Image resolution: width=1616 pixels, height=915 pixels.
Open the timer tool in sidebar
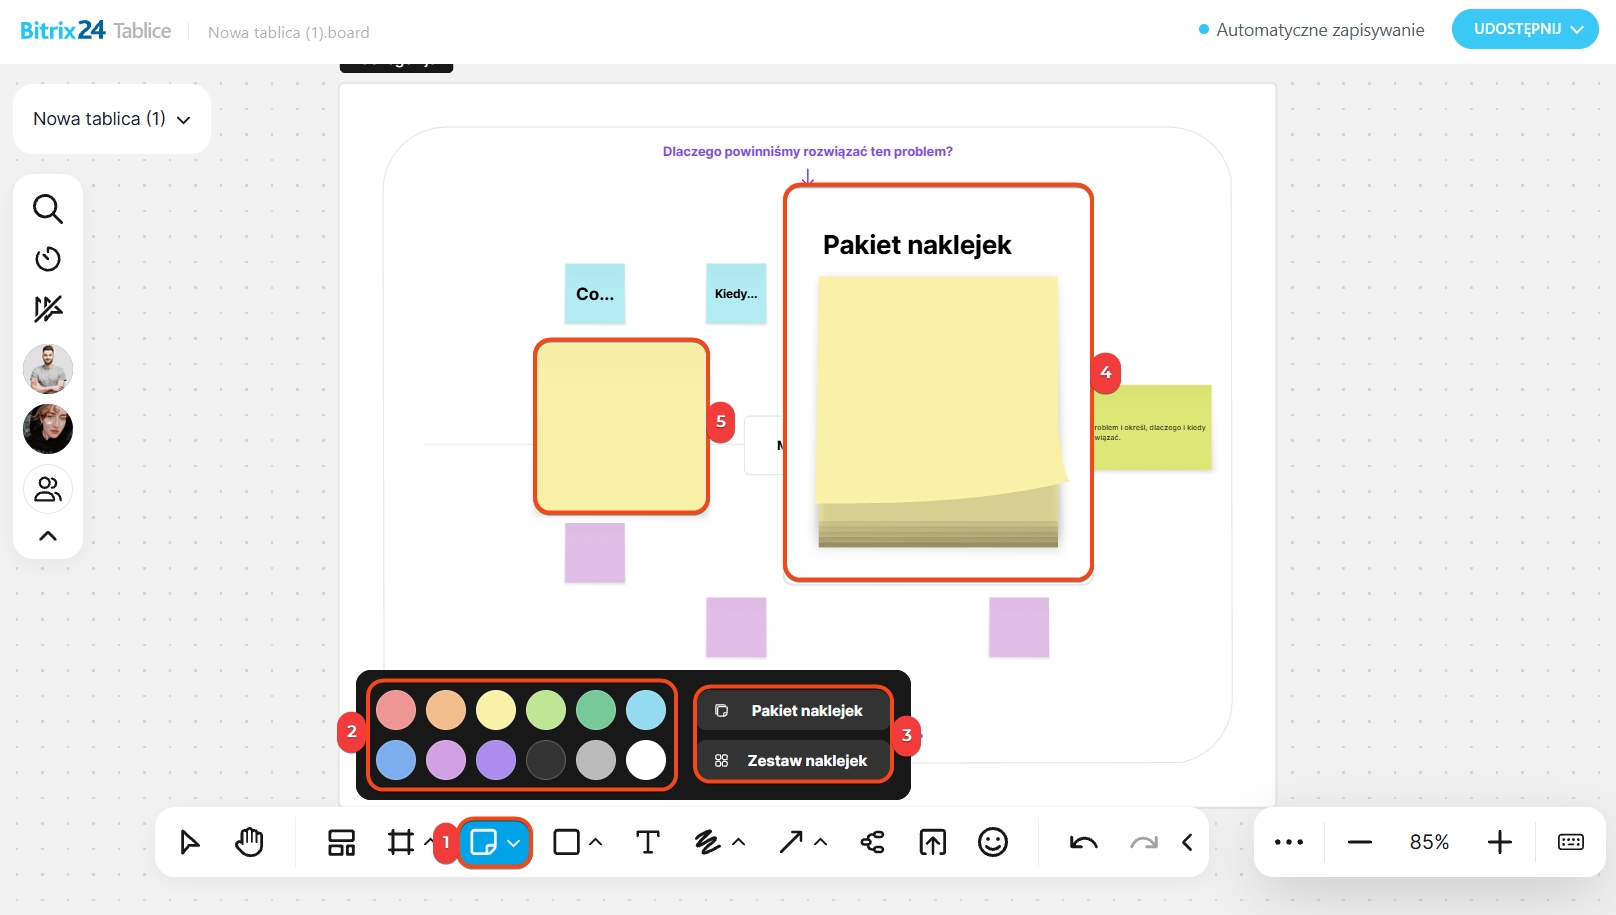click(x=48, y=259)
